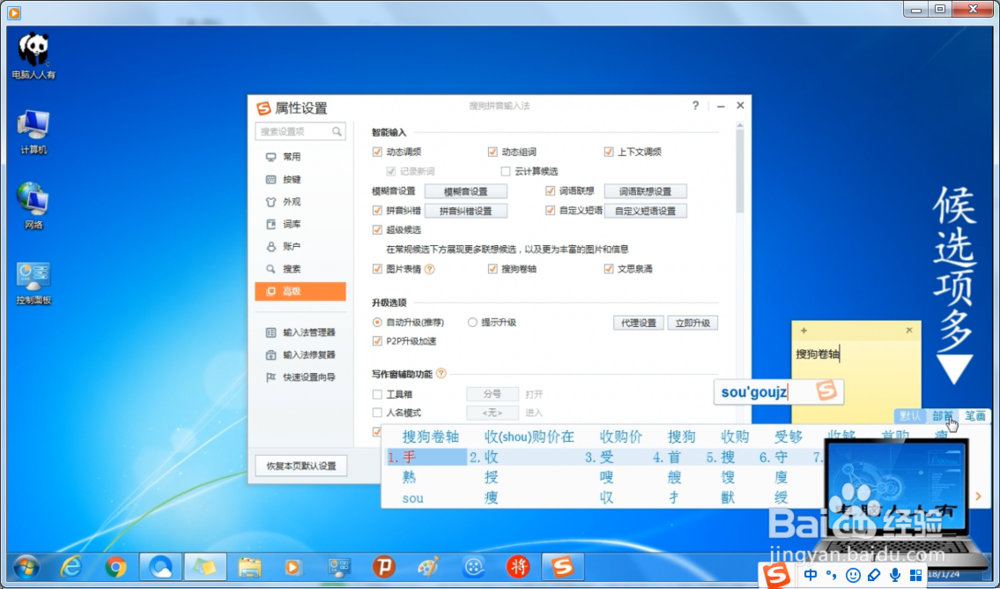Toggle punctuation mode icon on Sogou language bar
This screenshot has width=1000, height=589.
pos(831,575)
